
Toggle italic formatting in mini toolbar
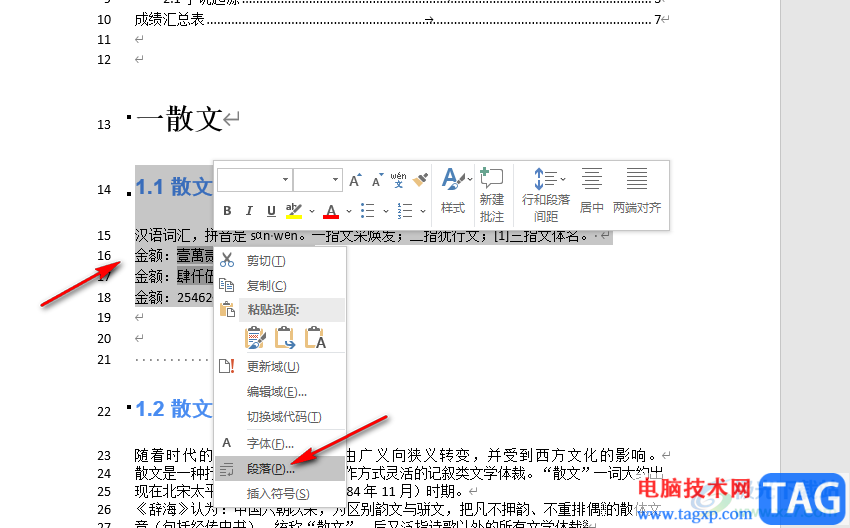pos(249,210)
